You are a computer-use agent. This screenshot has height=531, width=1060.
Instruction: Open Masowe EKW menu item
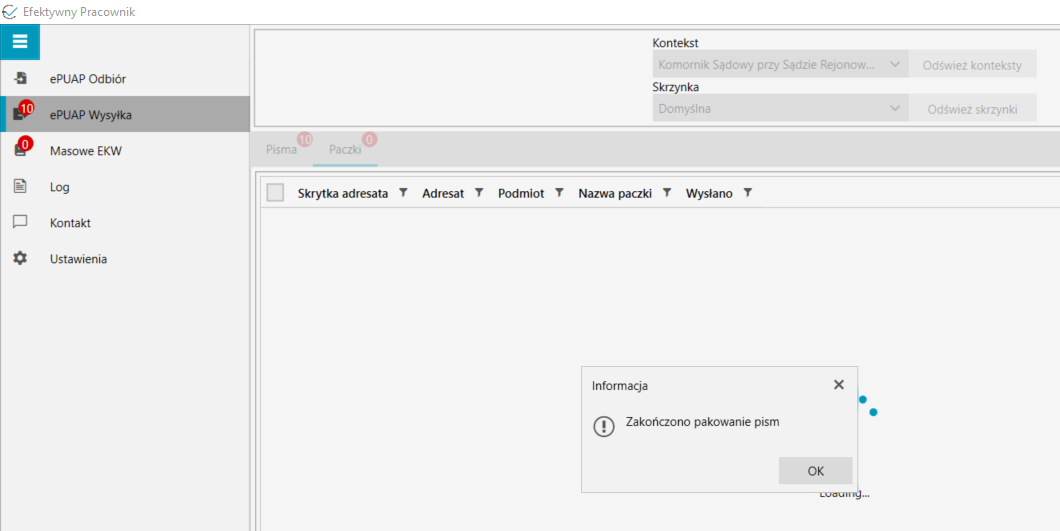coord(125,150)
